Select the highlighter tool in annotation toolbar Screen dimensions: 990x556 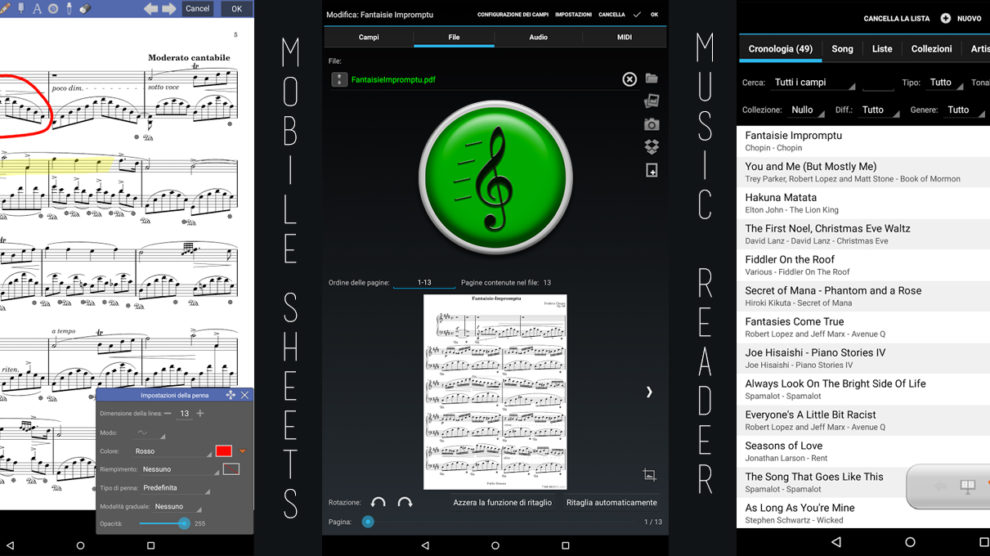pyautogui.click(x=21, y=8)
